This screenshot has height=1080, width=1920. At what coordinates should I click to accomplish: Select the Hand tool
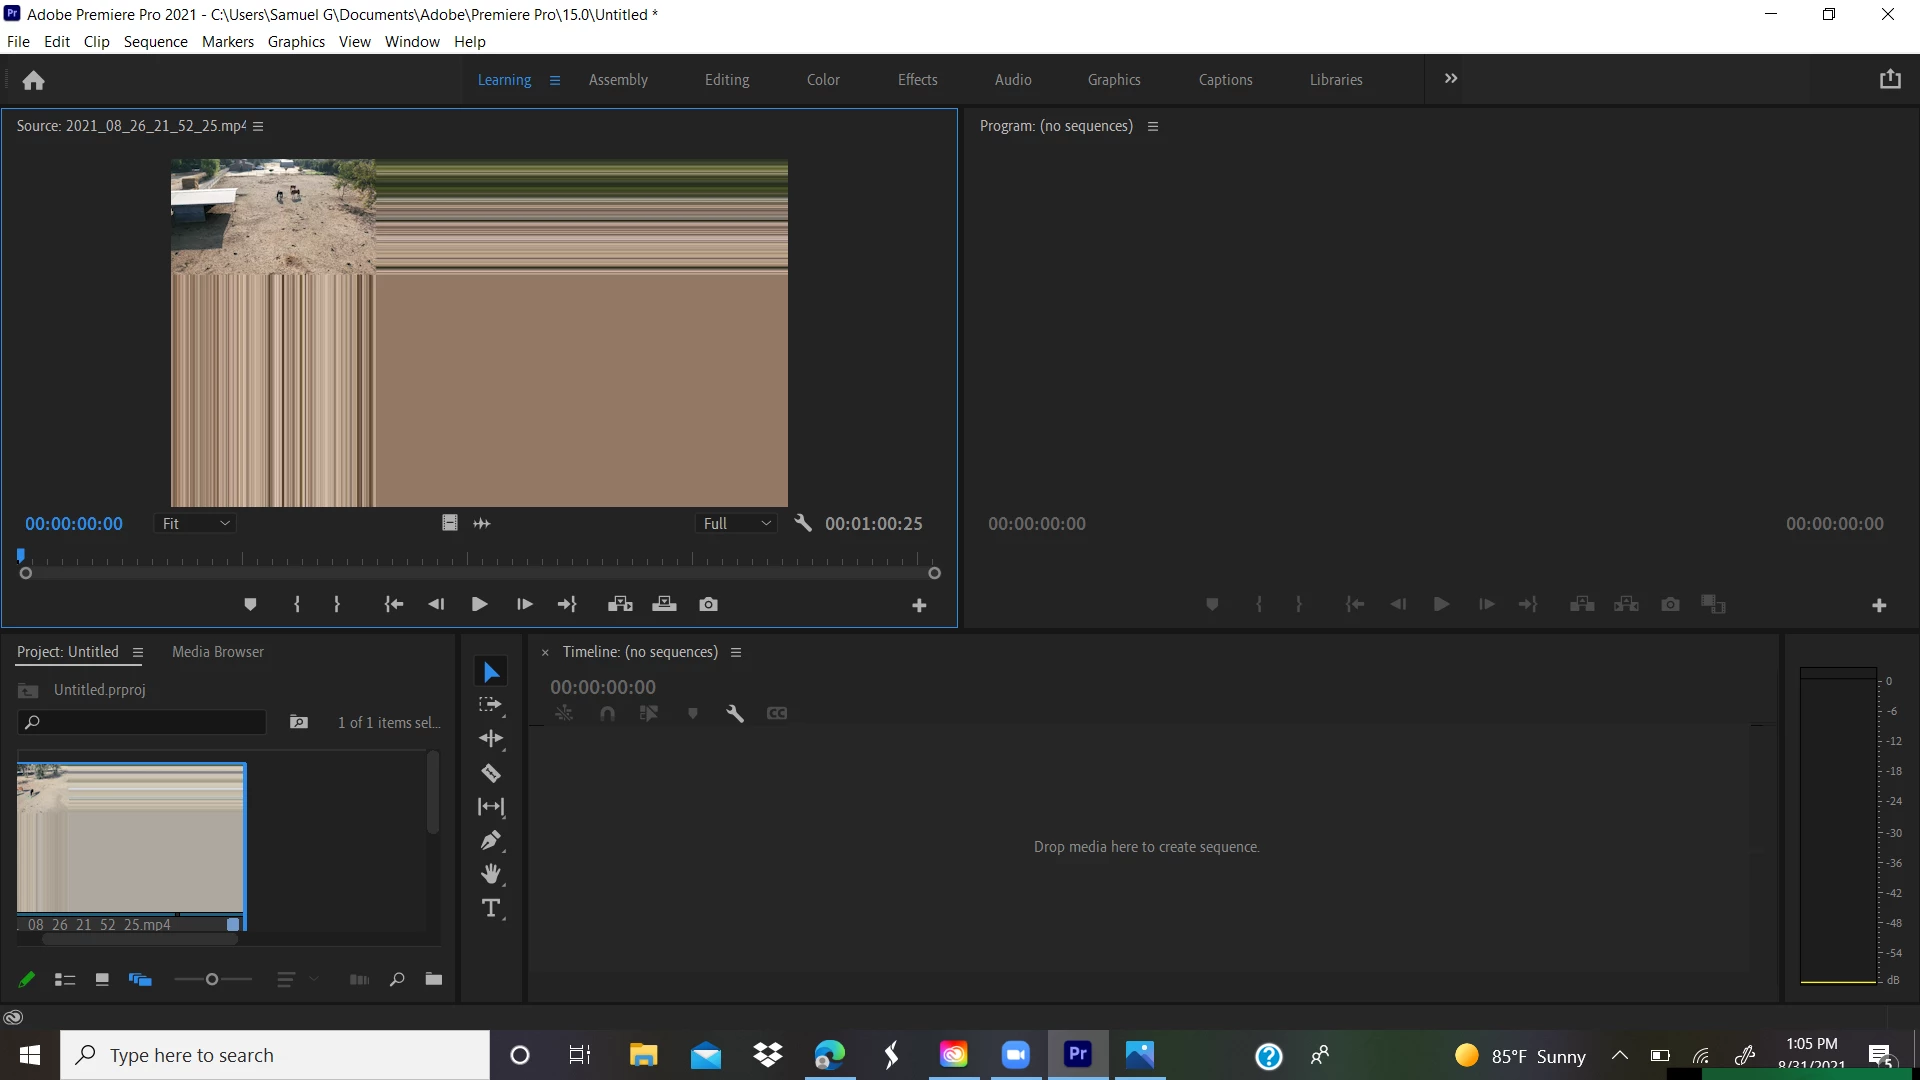click(x=491, y=874)
